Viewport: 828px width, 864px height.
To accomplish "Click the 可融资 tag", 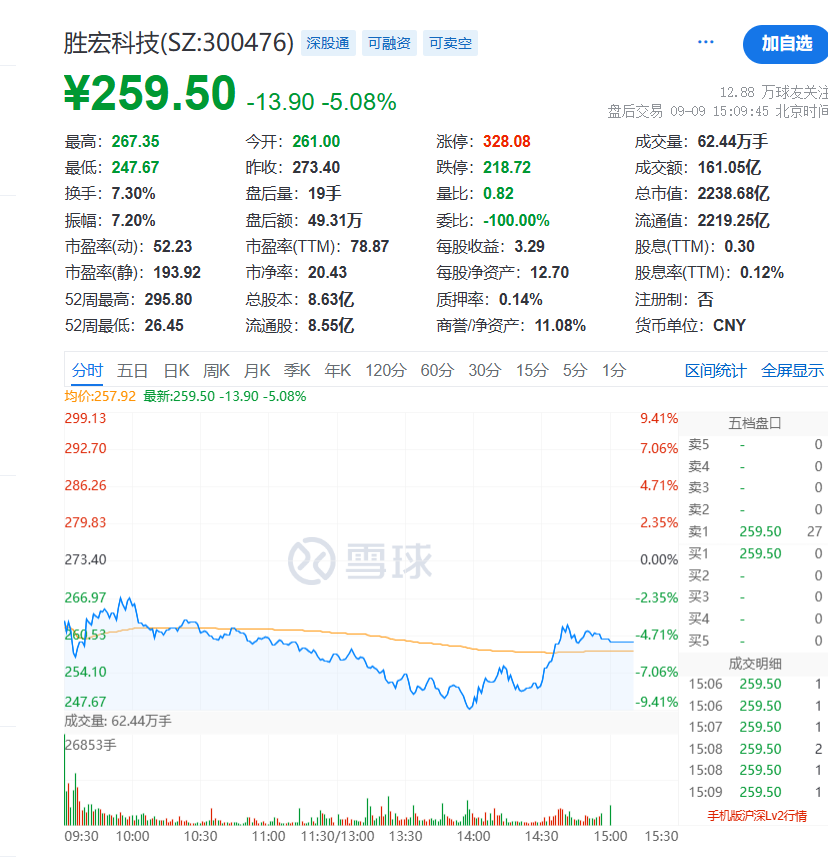I will pyautogui.click(x=389, y=44).
